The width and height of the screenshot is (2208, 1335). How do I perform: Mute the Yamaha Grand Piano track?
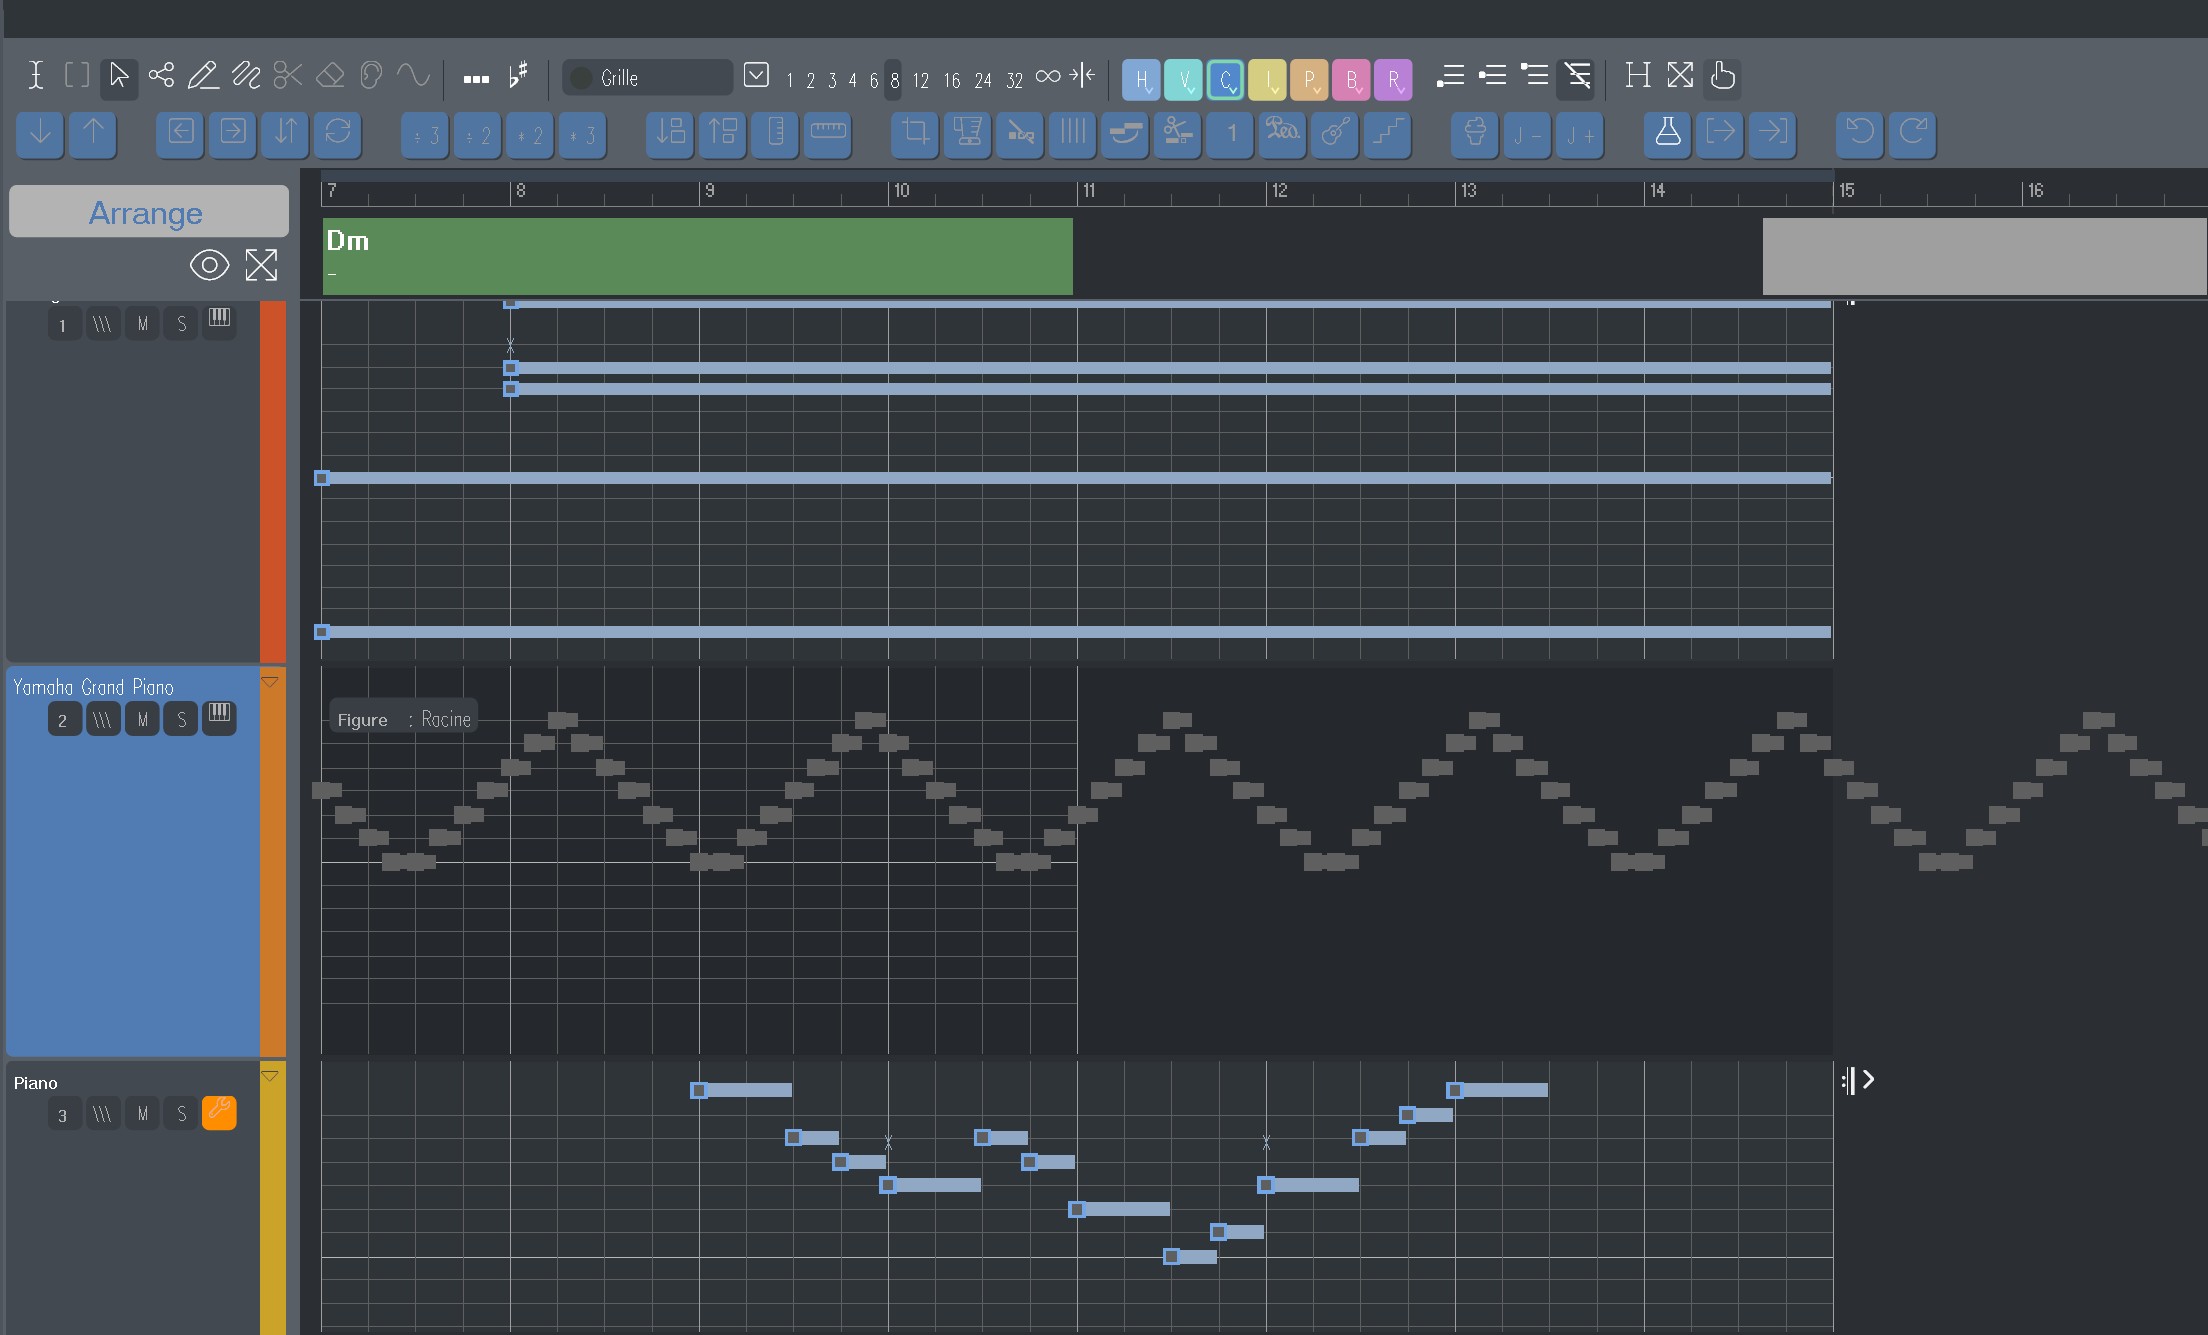point(142,719)
